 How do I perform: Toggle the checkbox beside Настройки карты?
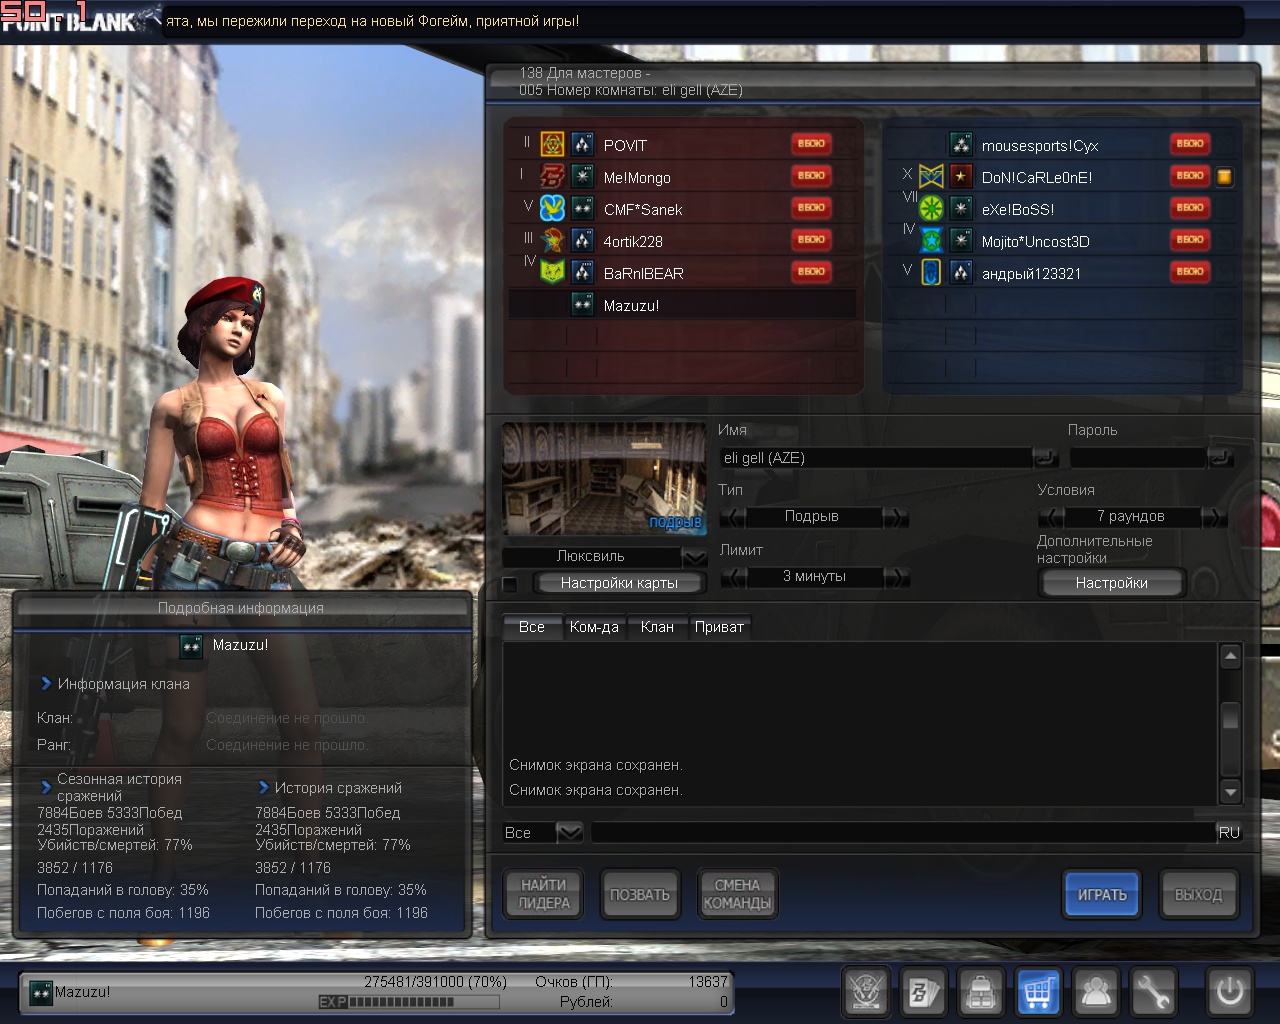[x=510, y=584]
